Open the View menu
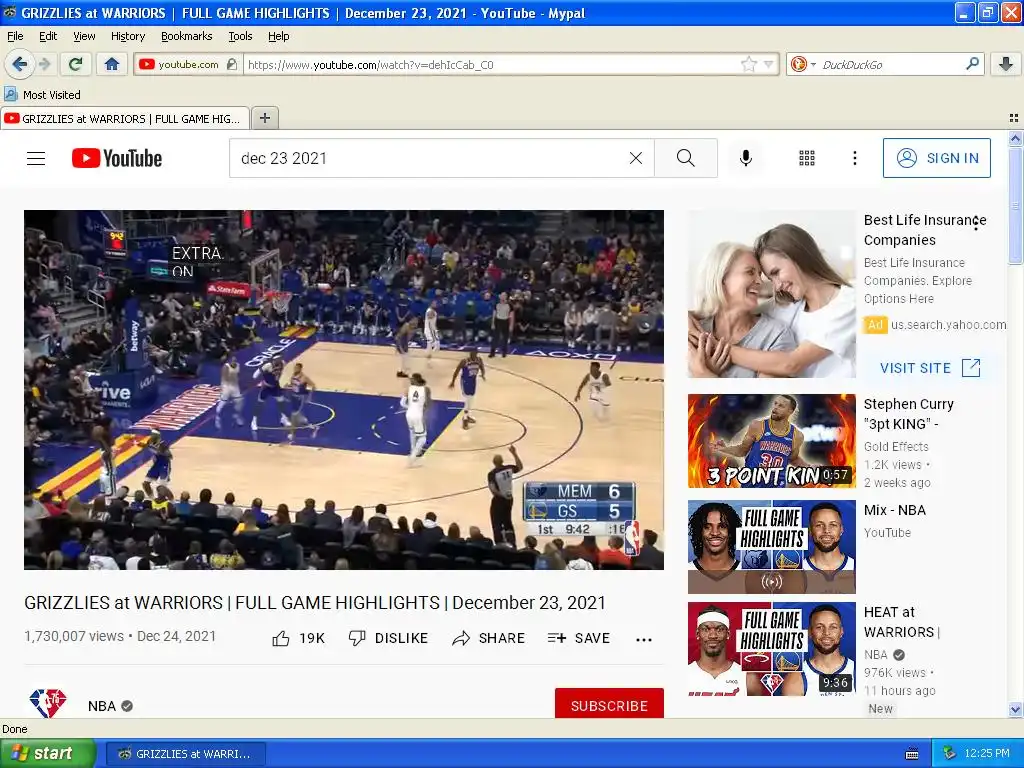The width and height of the screenshot is (1024, 768). point(84,36)
